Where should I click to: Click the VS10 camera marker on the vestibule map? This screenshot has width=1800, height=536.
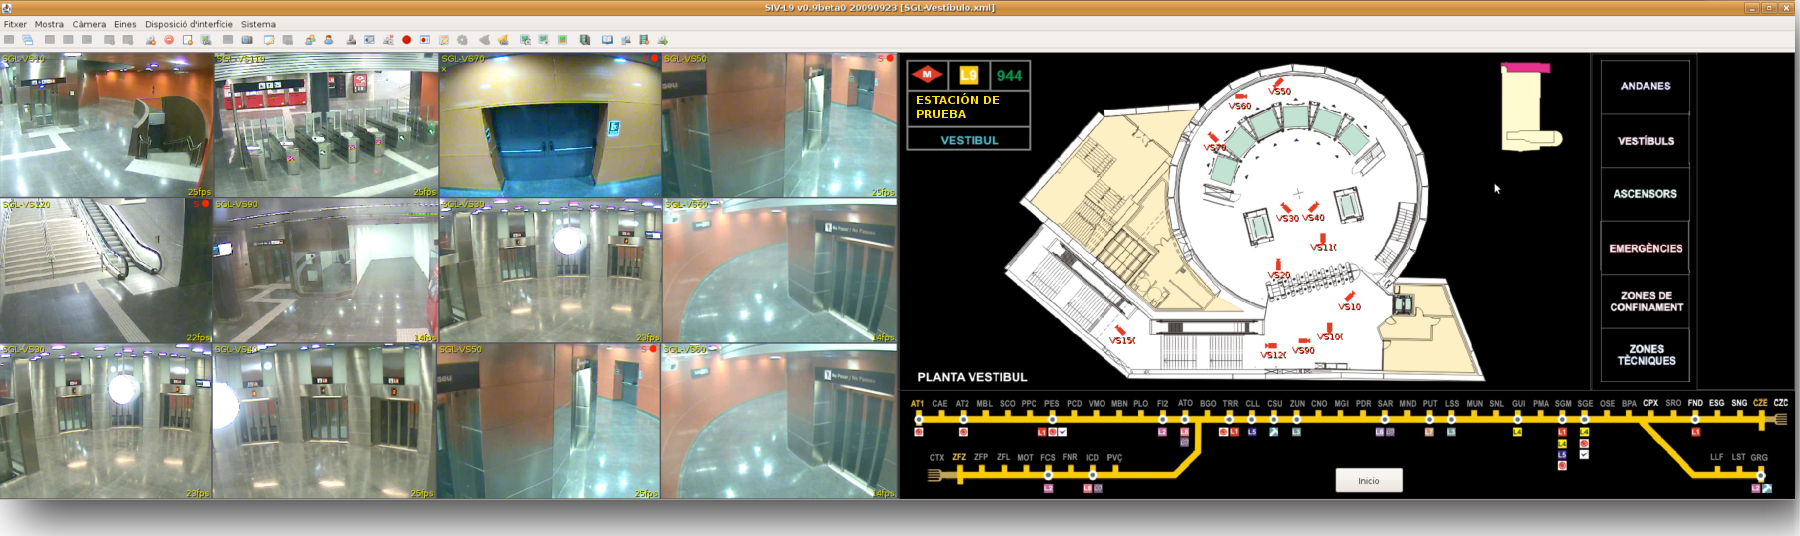[x=1349, y=302]
